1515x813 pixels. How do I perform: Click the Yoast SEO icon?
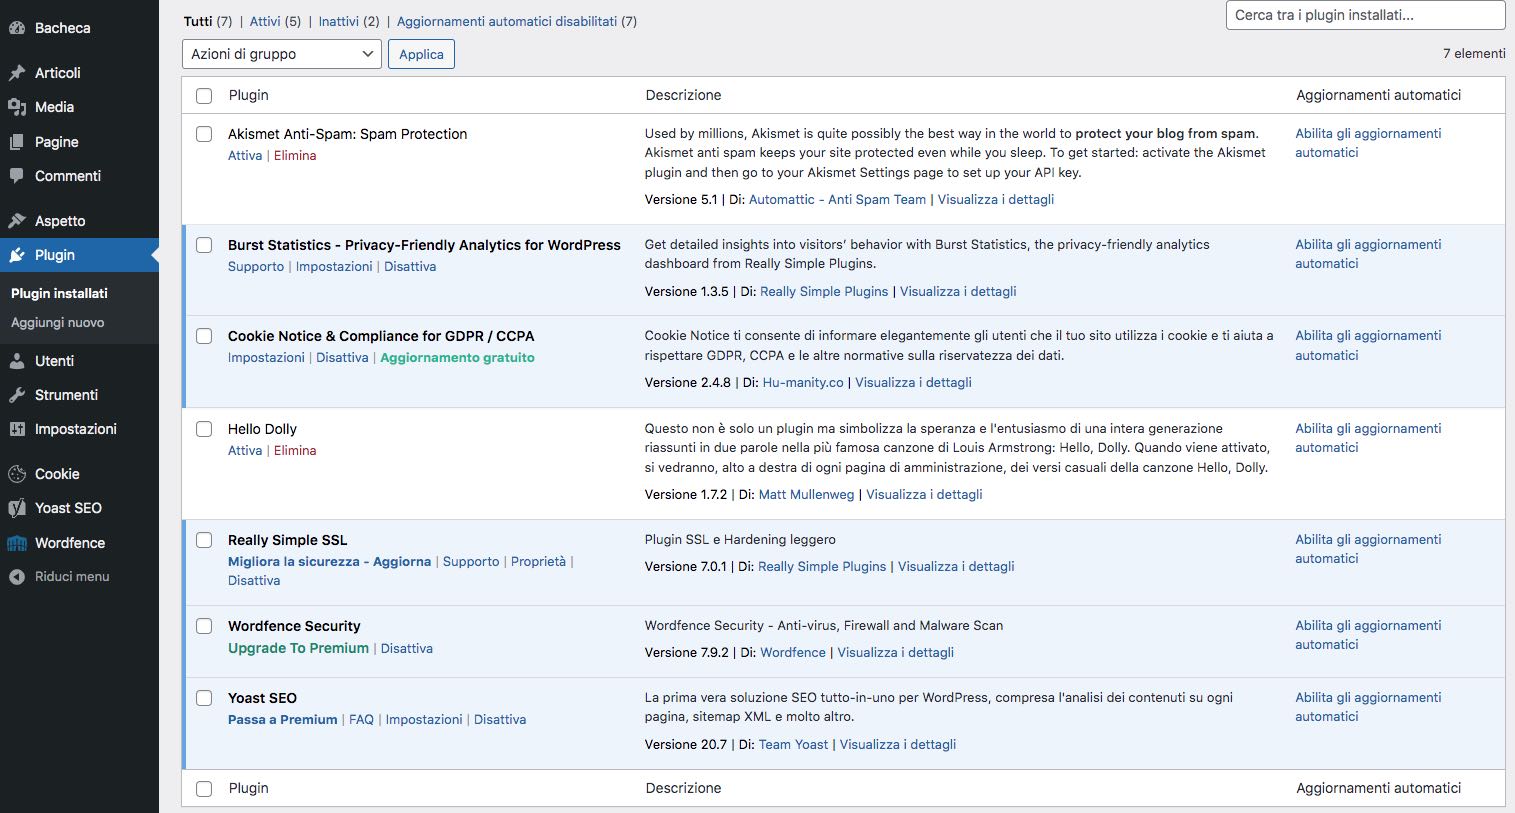pyautogui.click(x=17, y=508)
